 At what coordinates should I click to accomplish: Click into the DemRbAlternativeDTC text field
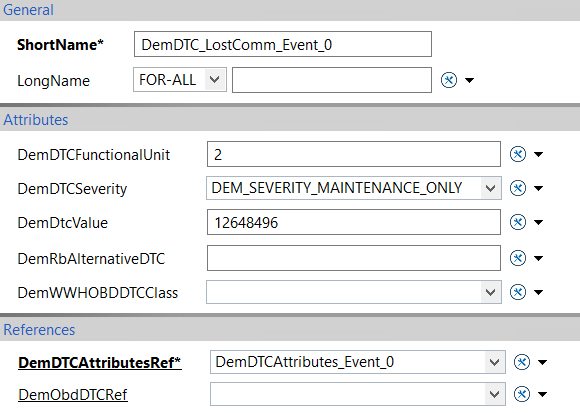pyautogui.click(x=354, y=258)
